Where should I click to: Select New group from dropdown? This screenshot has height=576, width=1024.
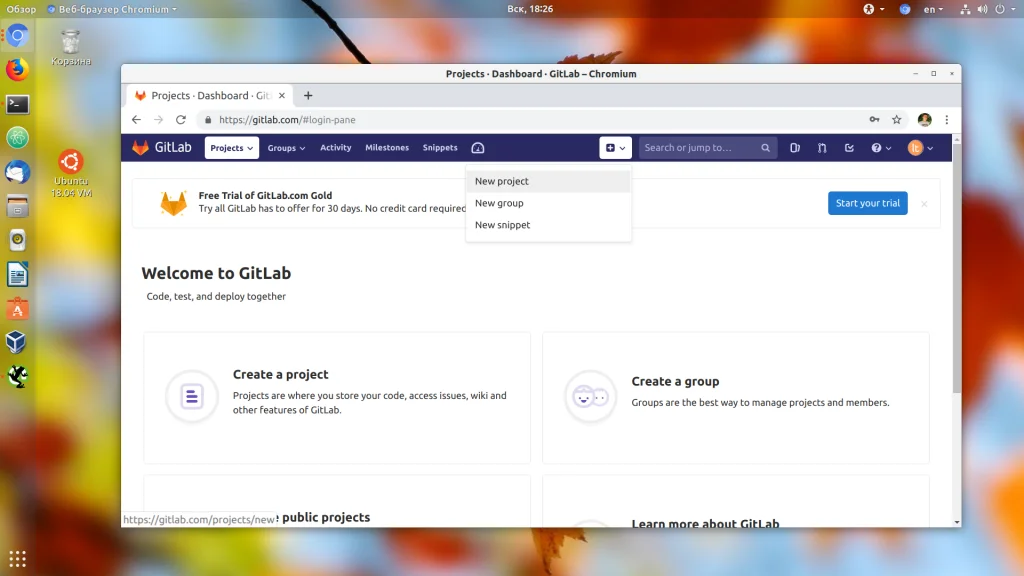tap(549, 203)
